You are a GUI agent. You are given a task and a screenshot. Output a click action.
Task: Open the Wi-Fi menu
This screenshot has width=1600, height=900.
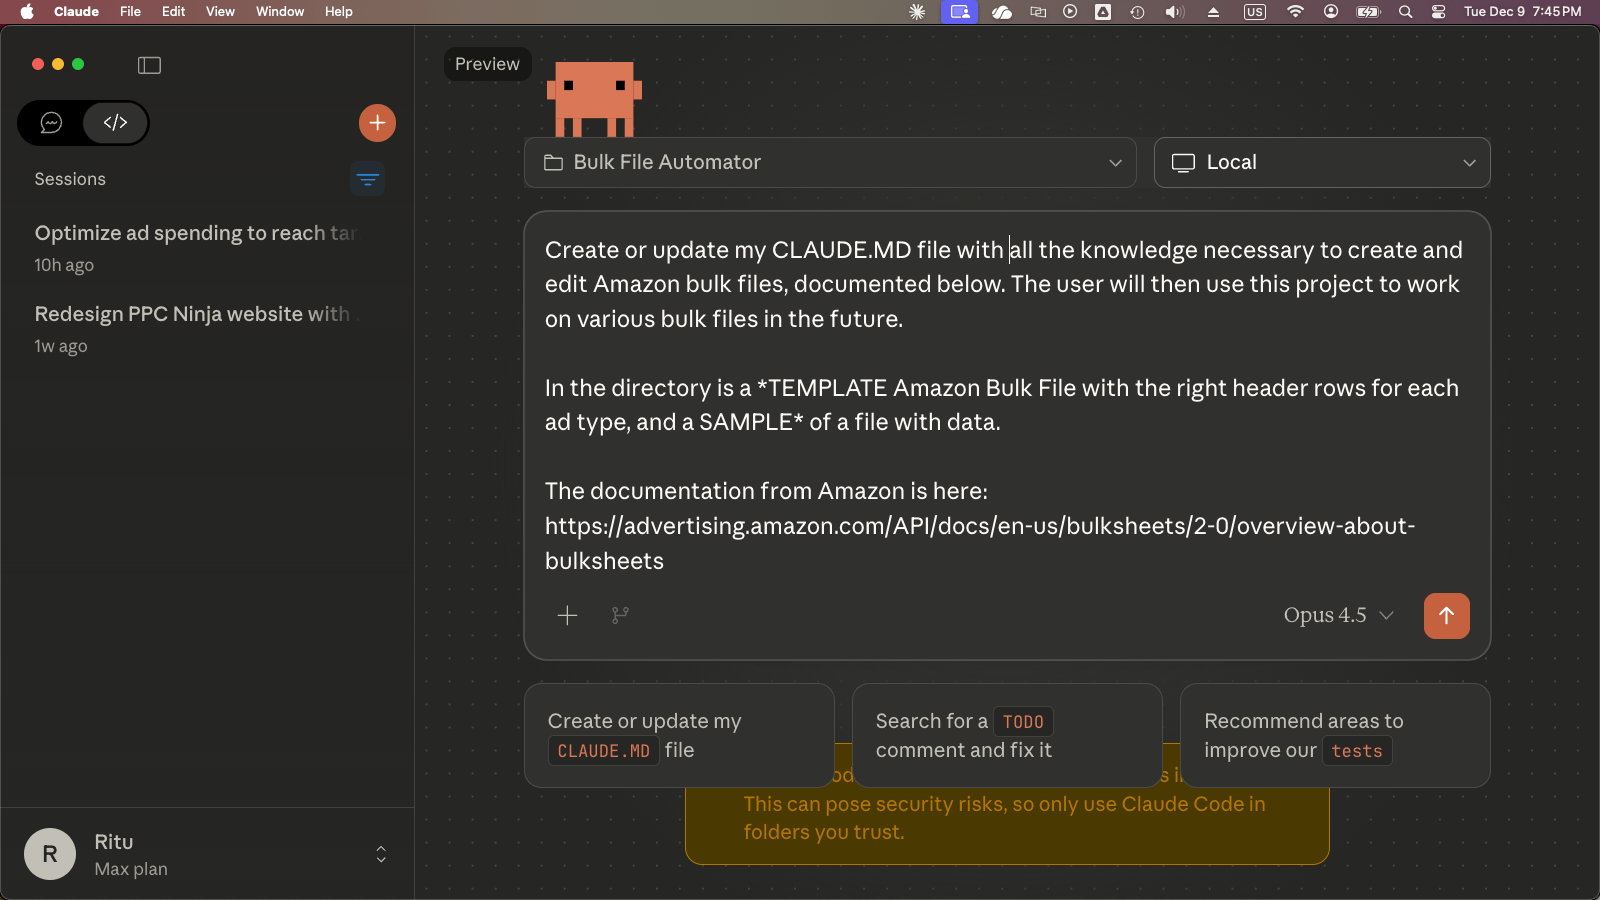pos(1295,12)
